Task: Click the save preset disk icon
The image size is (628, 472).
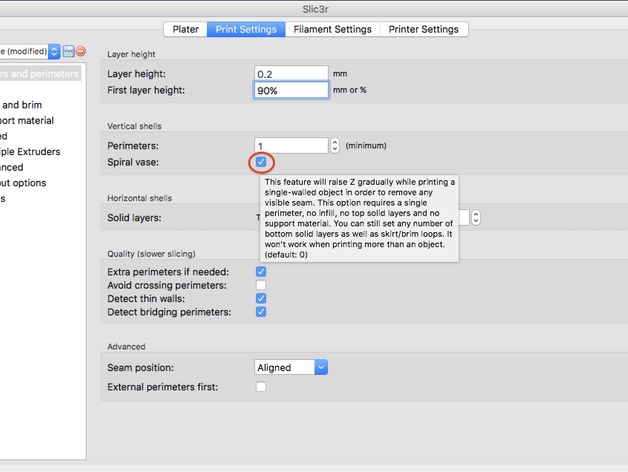Action: point(68,51)
